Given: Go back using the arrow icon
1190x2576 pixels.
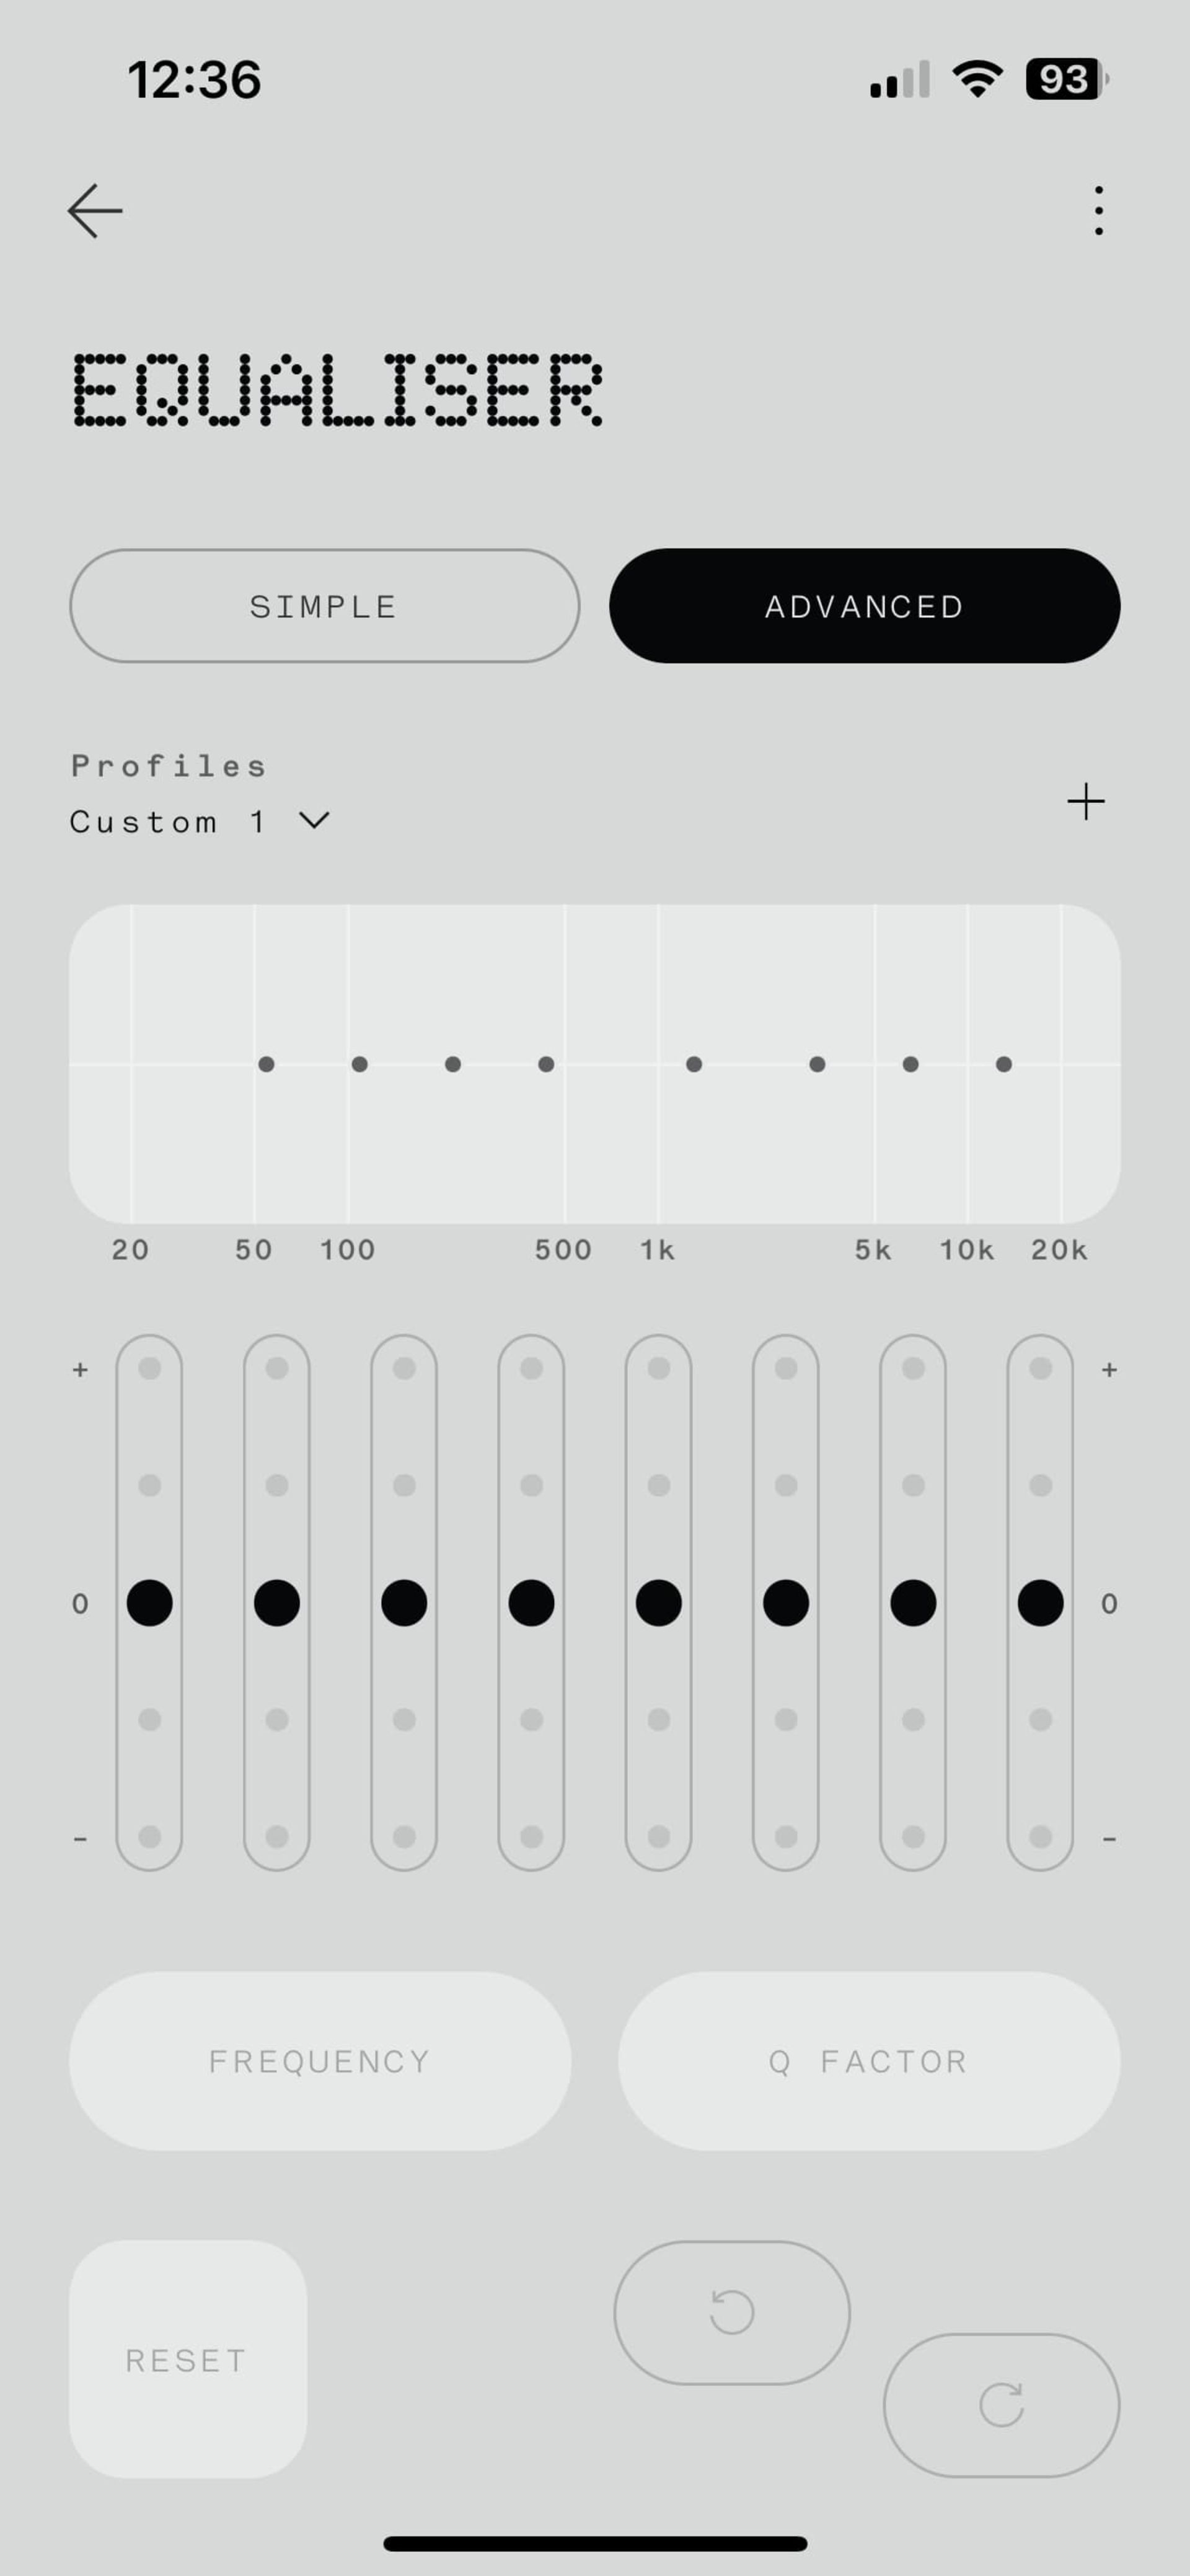Looking at the screenshot, I should (x=95, y=211).
